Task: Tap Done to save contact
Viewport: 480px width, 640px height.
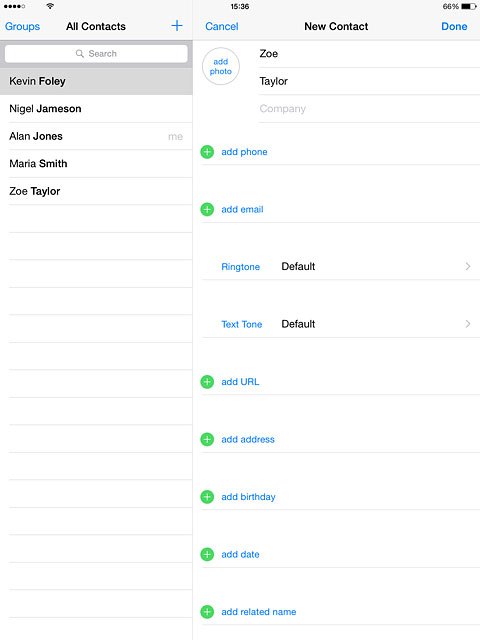Action: (x=454, y=27)
